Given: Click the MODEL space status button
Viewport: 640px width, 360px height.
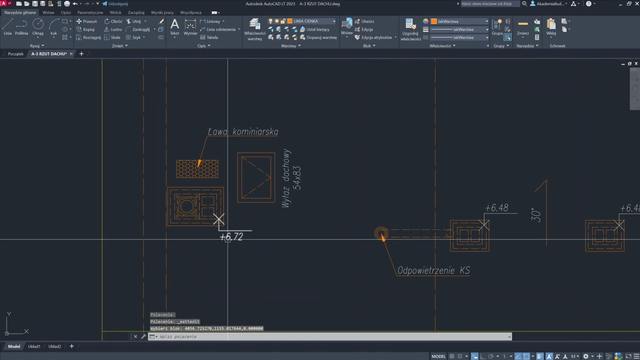Looking at the screenshot, I should pyautogui.click(x=438, y=356).
